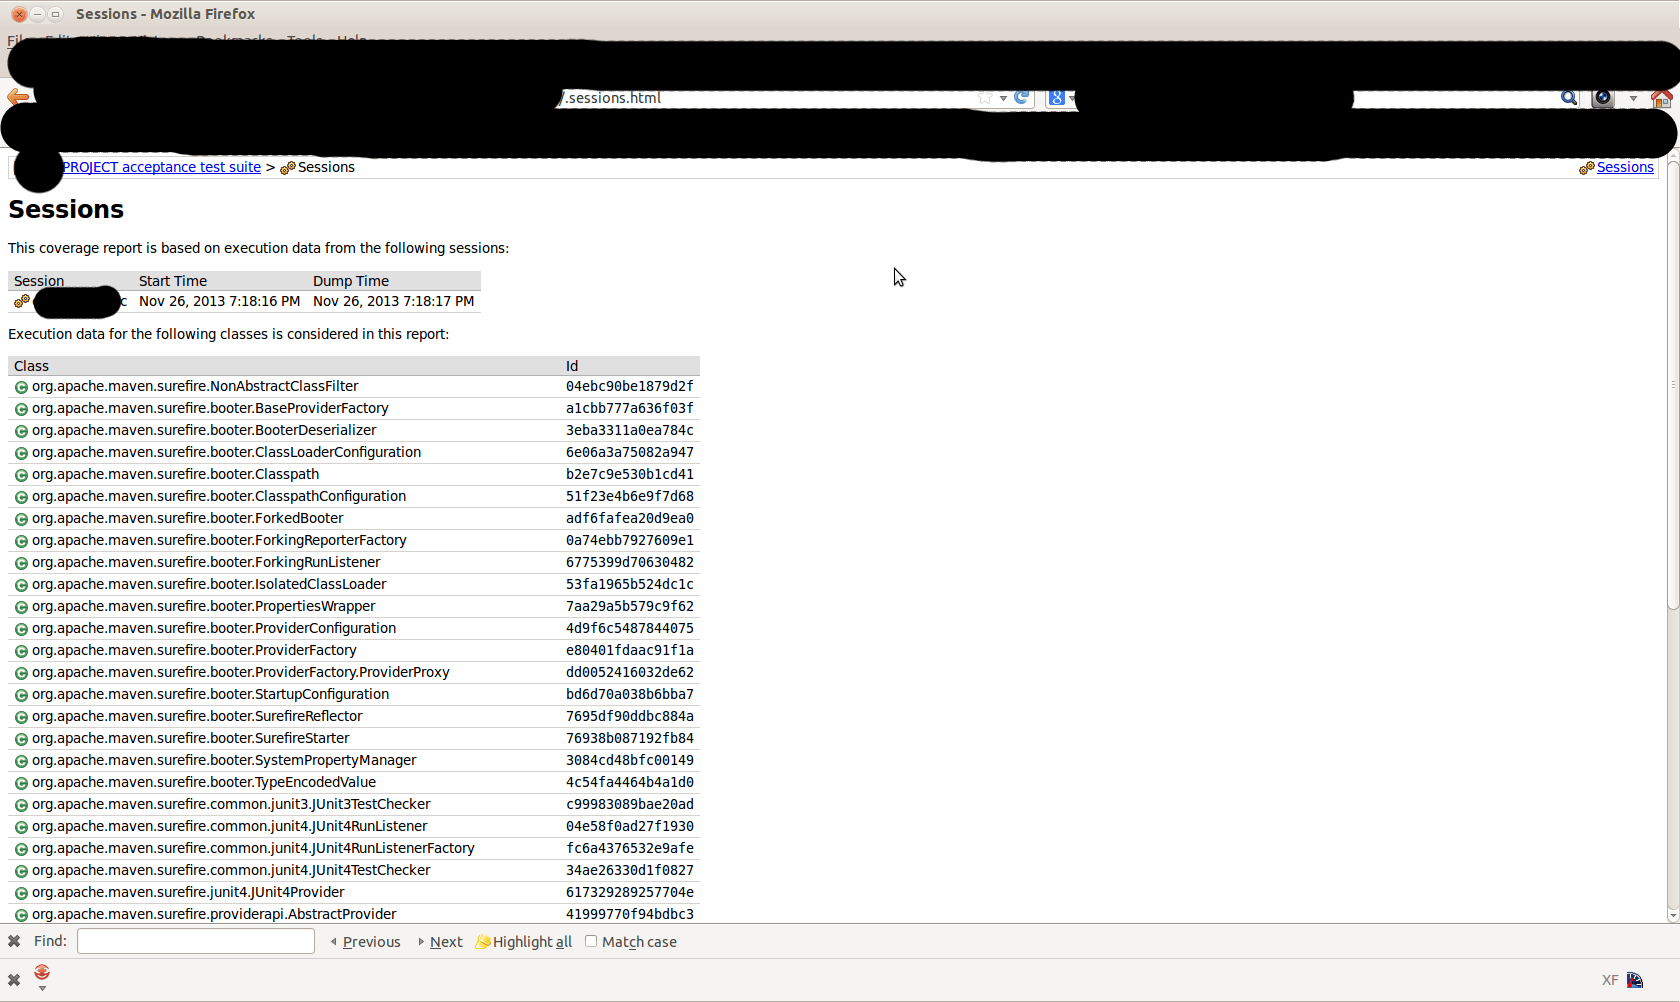The height and width of the screenshot is (1002, 1680).
Task: Select the id e80401fdaac91f1a
Action: (x=630, y=650)
